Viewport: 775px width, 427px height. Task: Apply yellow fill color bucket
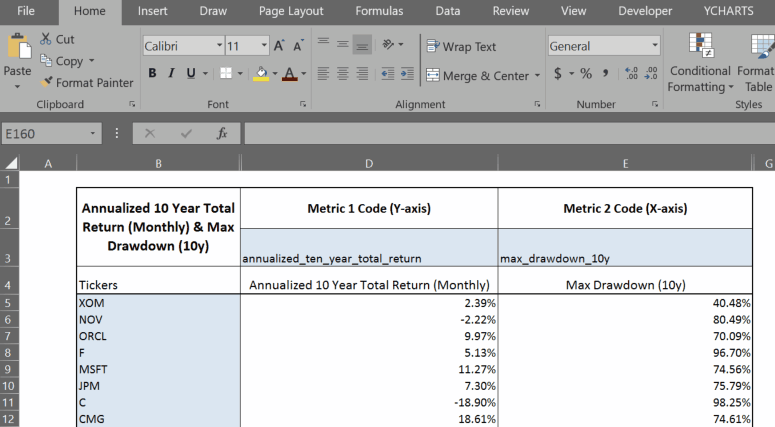[x=261, y=74]
